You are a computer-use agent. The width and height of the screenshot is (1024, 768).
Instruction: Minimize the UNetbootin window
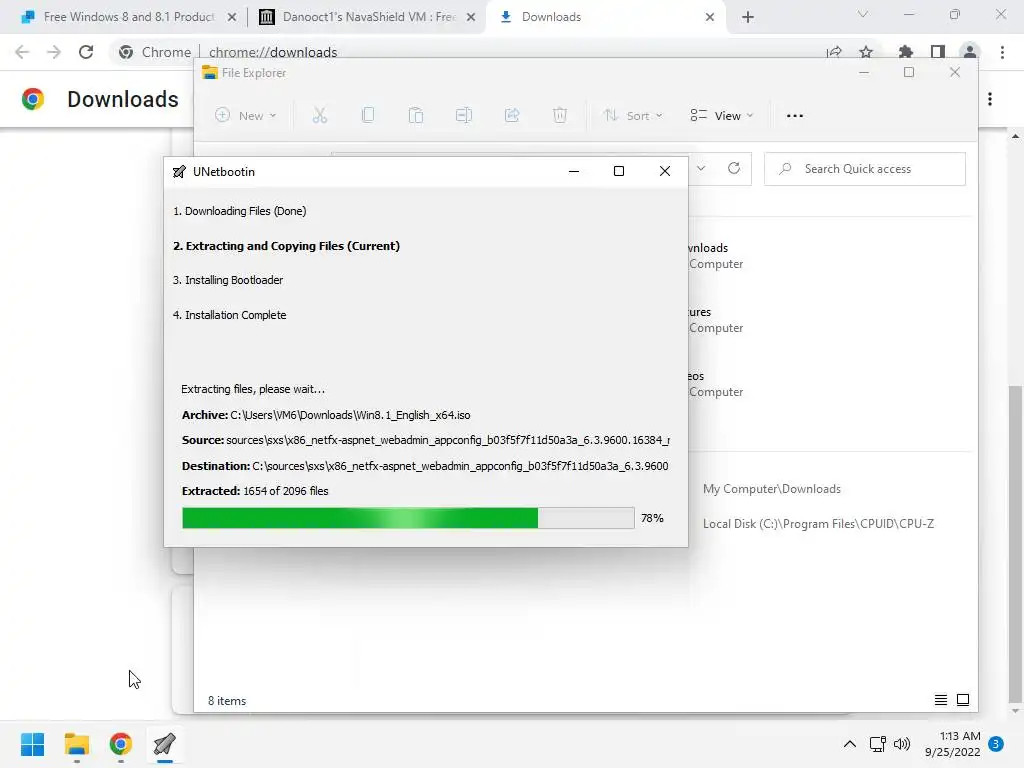(573, 171)
